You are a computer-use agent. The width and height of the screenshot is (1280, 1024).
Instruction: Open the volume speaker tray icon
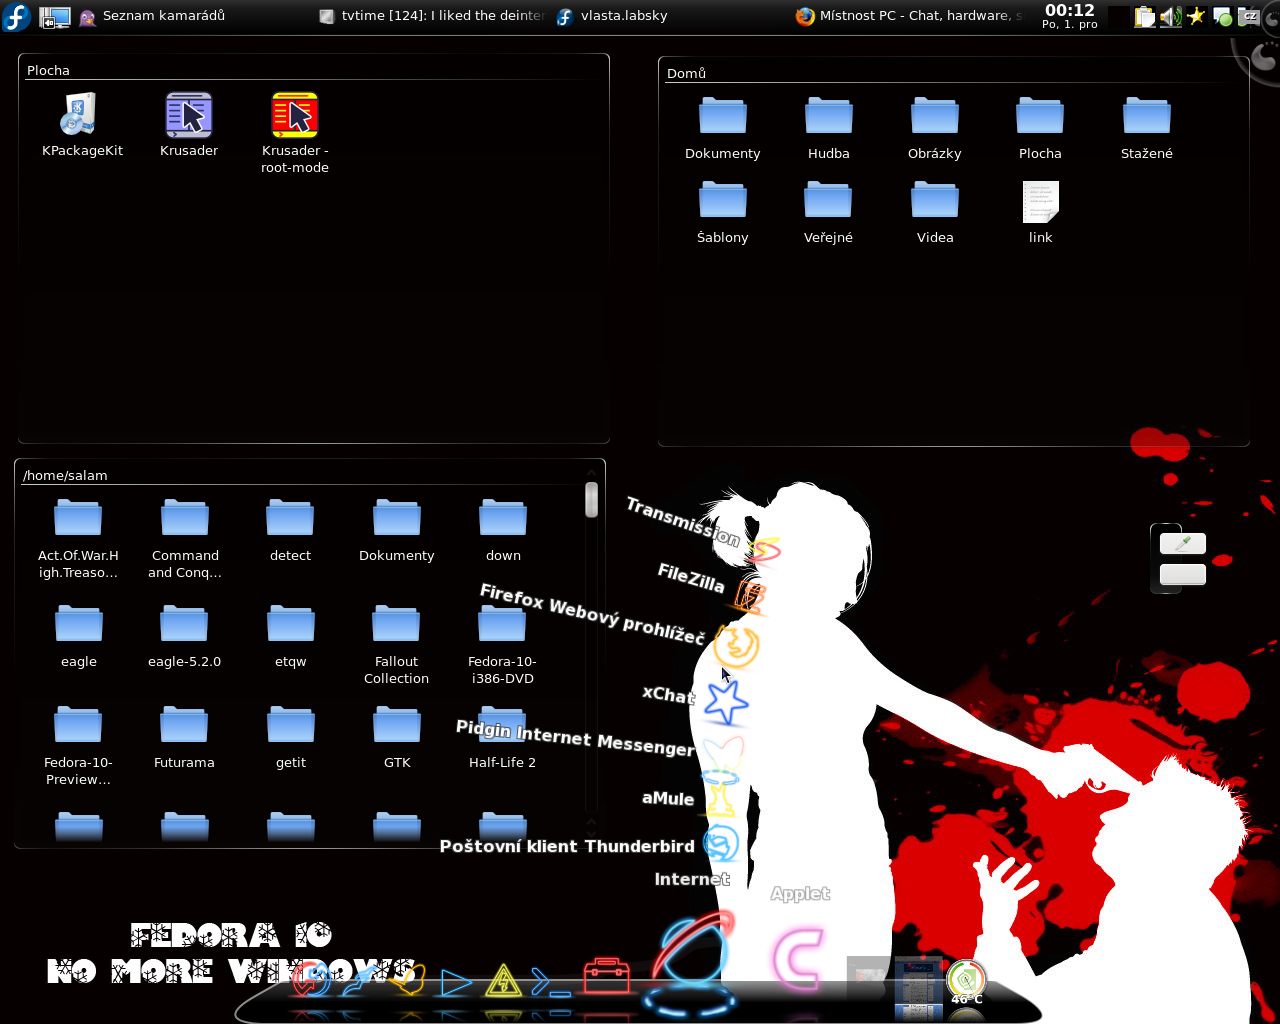1170,17
